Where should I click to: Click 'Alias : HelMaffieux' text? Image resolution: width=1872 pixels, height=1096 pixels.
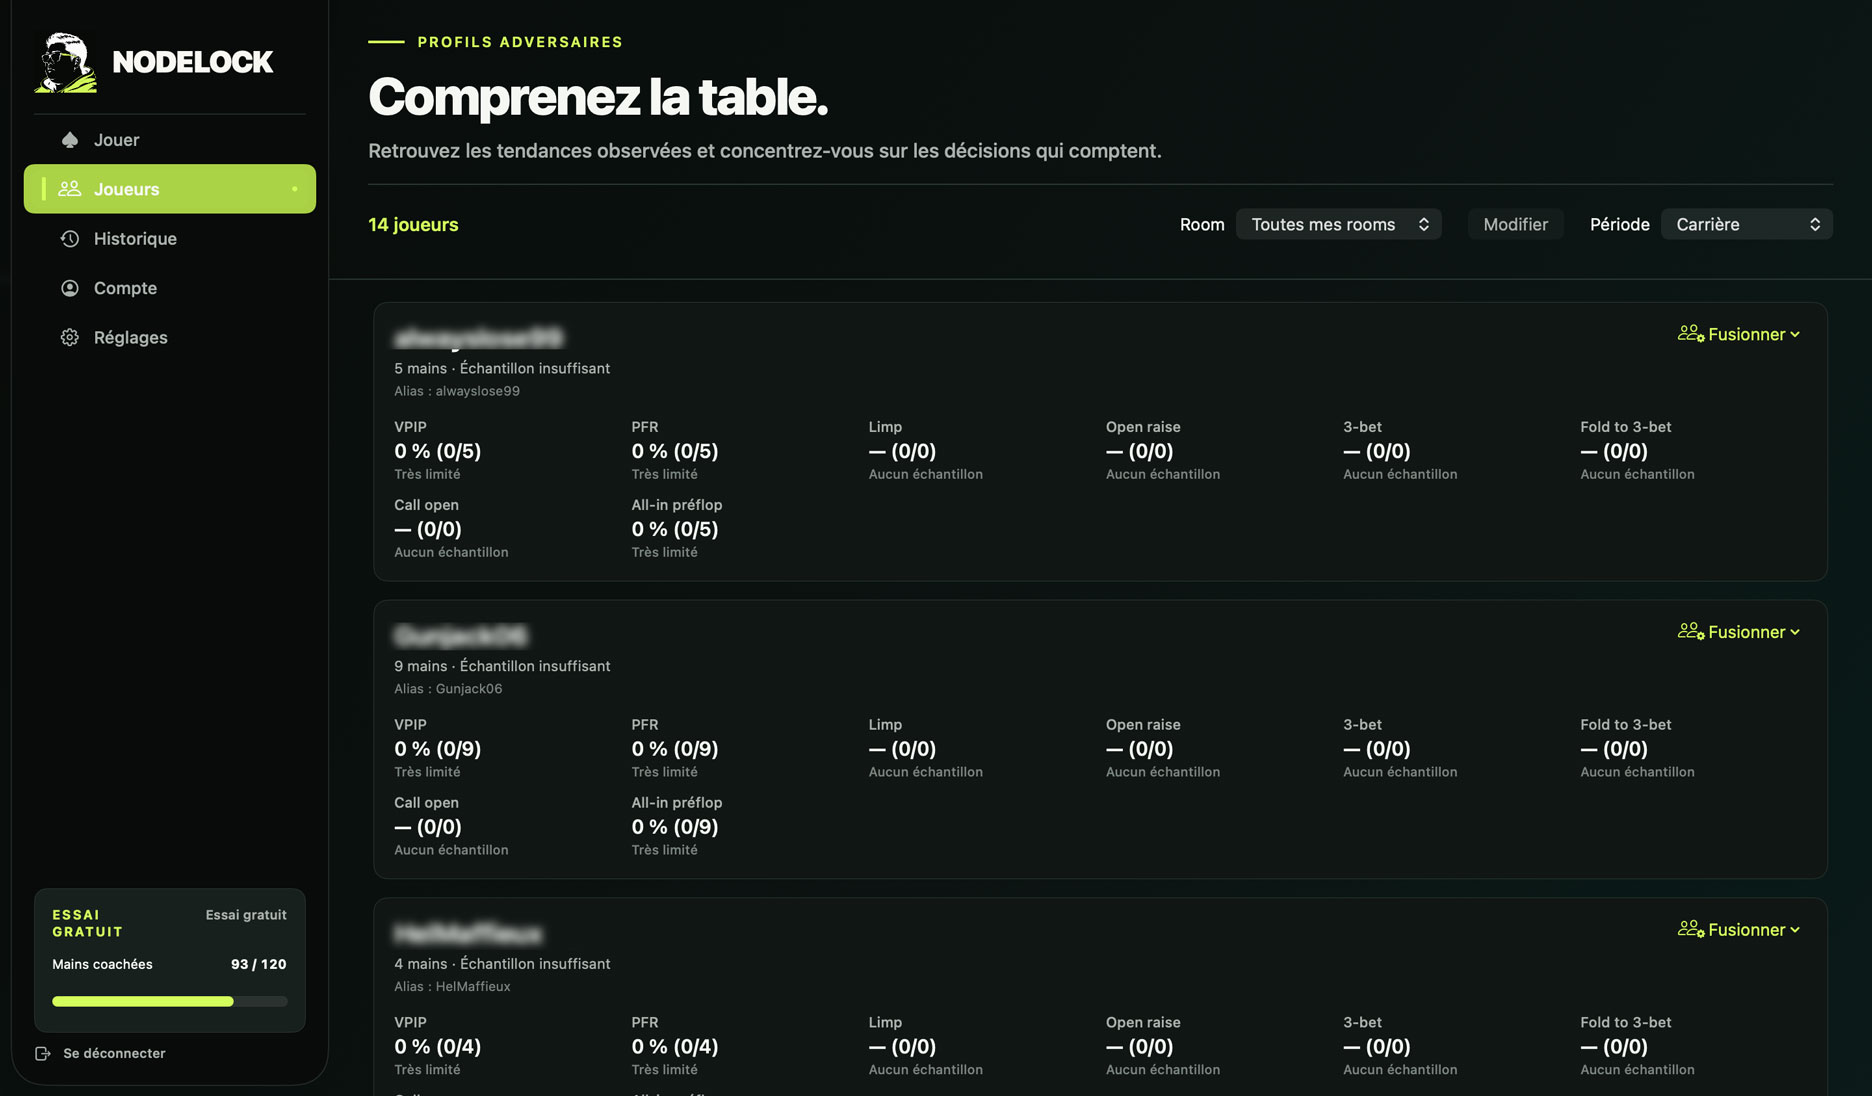pos(452,987)
